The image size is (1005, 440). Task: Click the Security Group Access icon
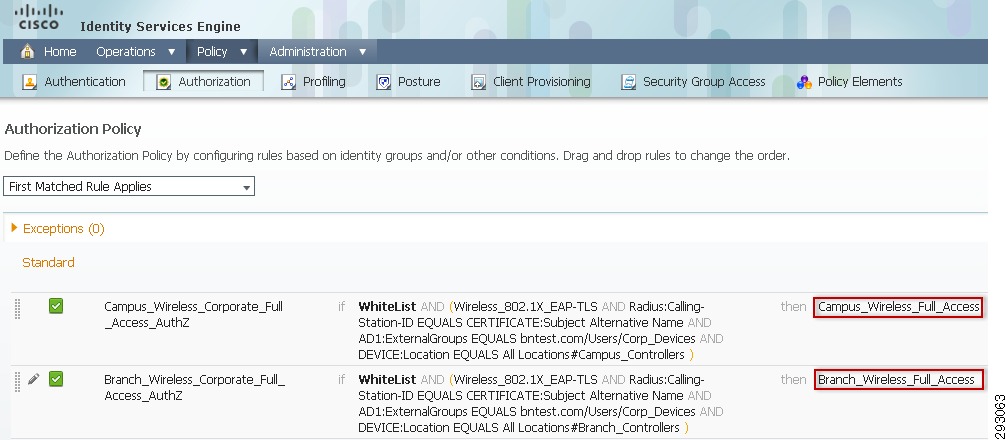[x=628, y=82]
